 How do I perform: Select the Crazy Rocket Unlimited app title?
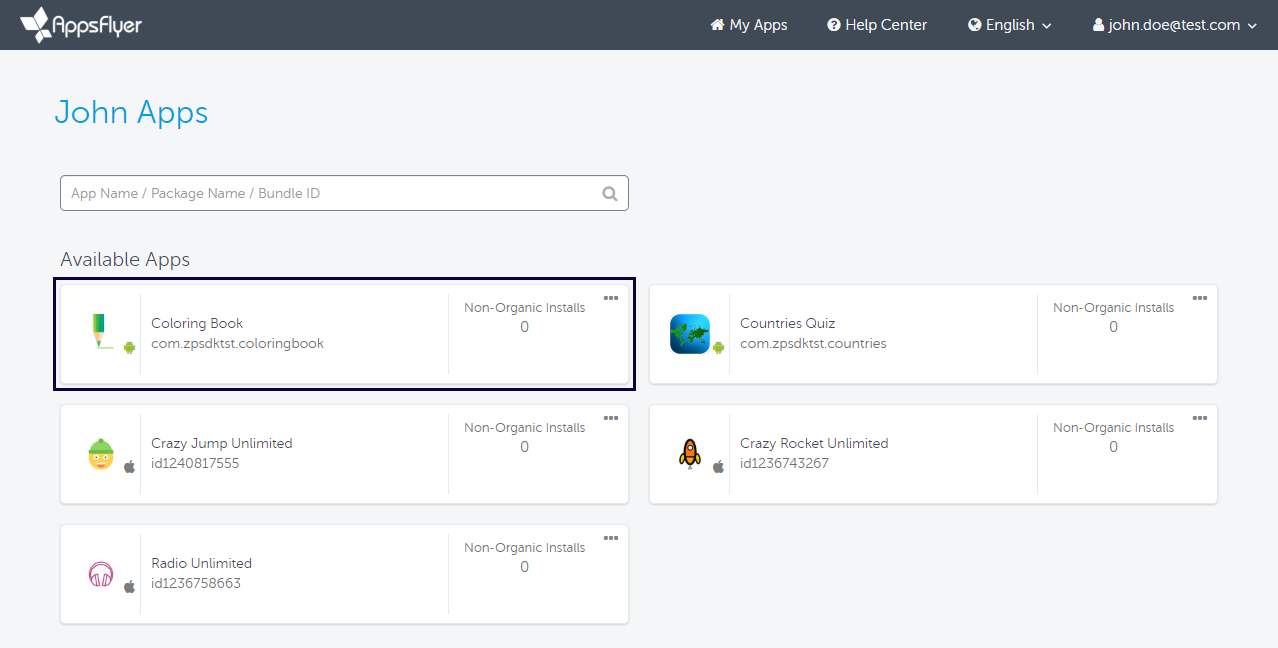pyautogui.click(x=813, y=443)
